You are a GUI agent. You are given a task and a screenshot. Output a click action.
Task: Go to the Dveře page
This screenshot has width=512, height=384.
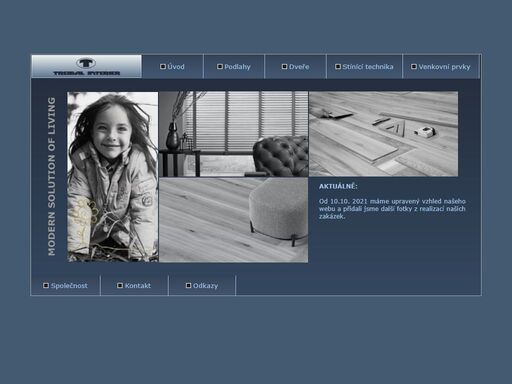(299, 67)
